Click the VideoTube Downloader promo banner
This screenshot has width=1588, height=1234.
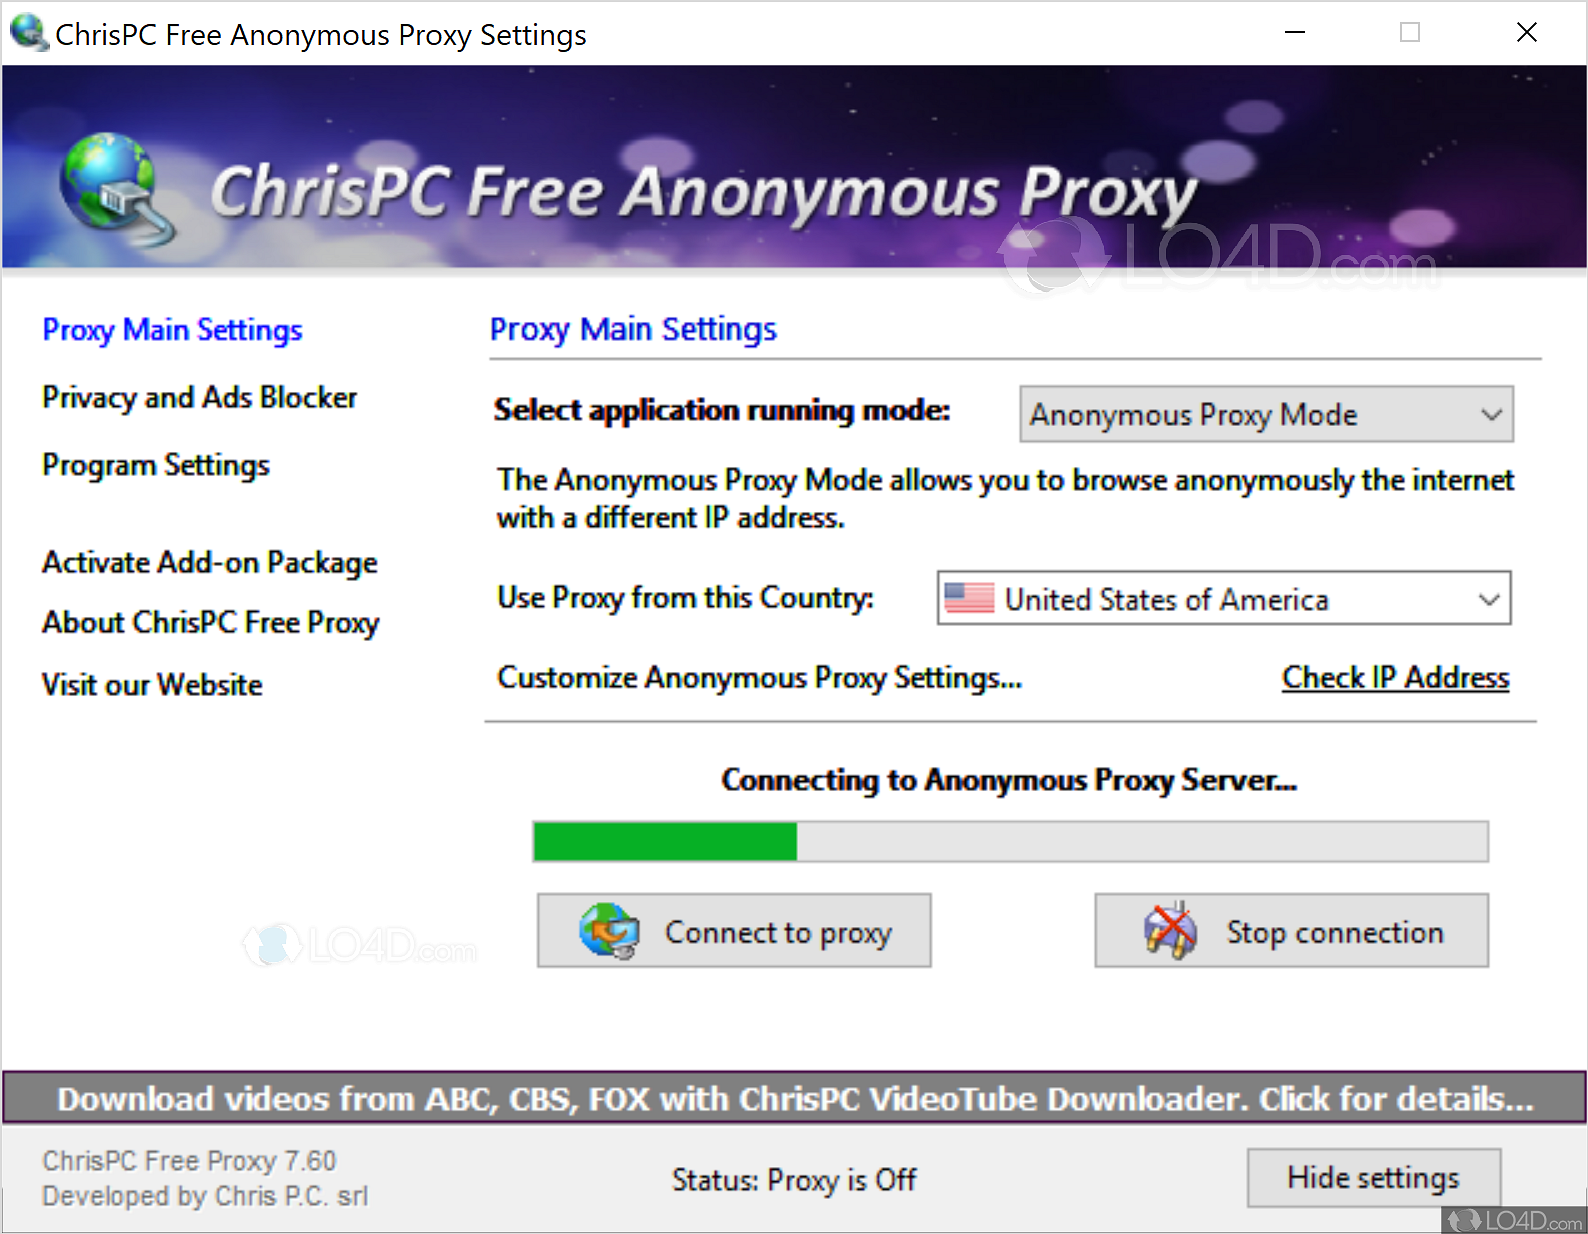(795, 1099)
